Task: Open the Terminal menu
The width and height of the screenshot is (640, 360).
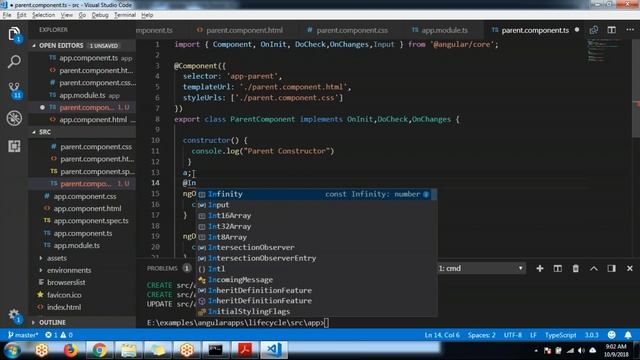Action: point(125,15)
